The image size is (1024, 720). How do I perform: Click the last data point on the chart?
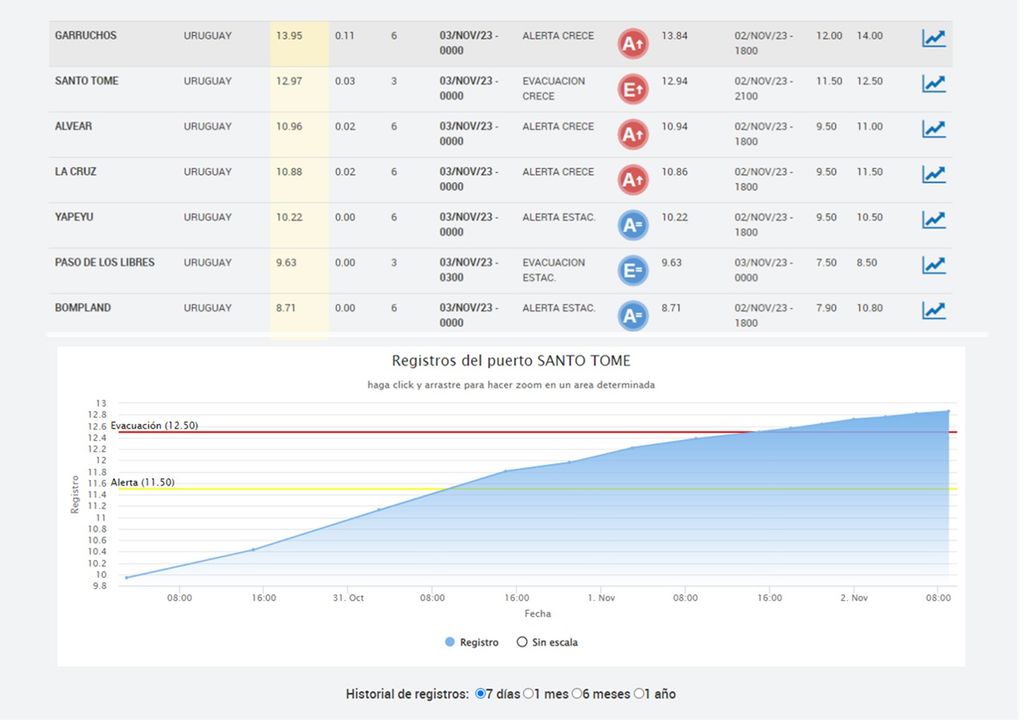click(948, 411)
